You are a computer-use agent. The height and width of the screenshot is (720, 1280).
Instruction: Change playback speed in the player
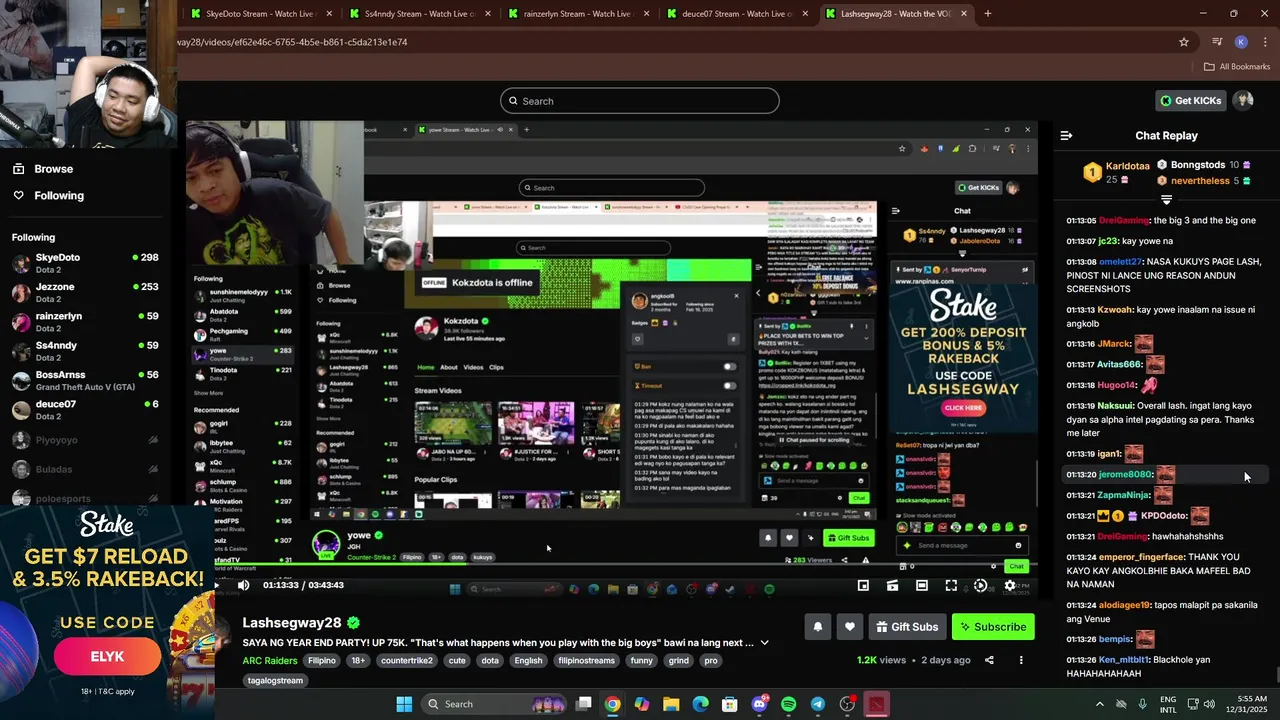(980, 585)
